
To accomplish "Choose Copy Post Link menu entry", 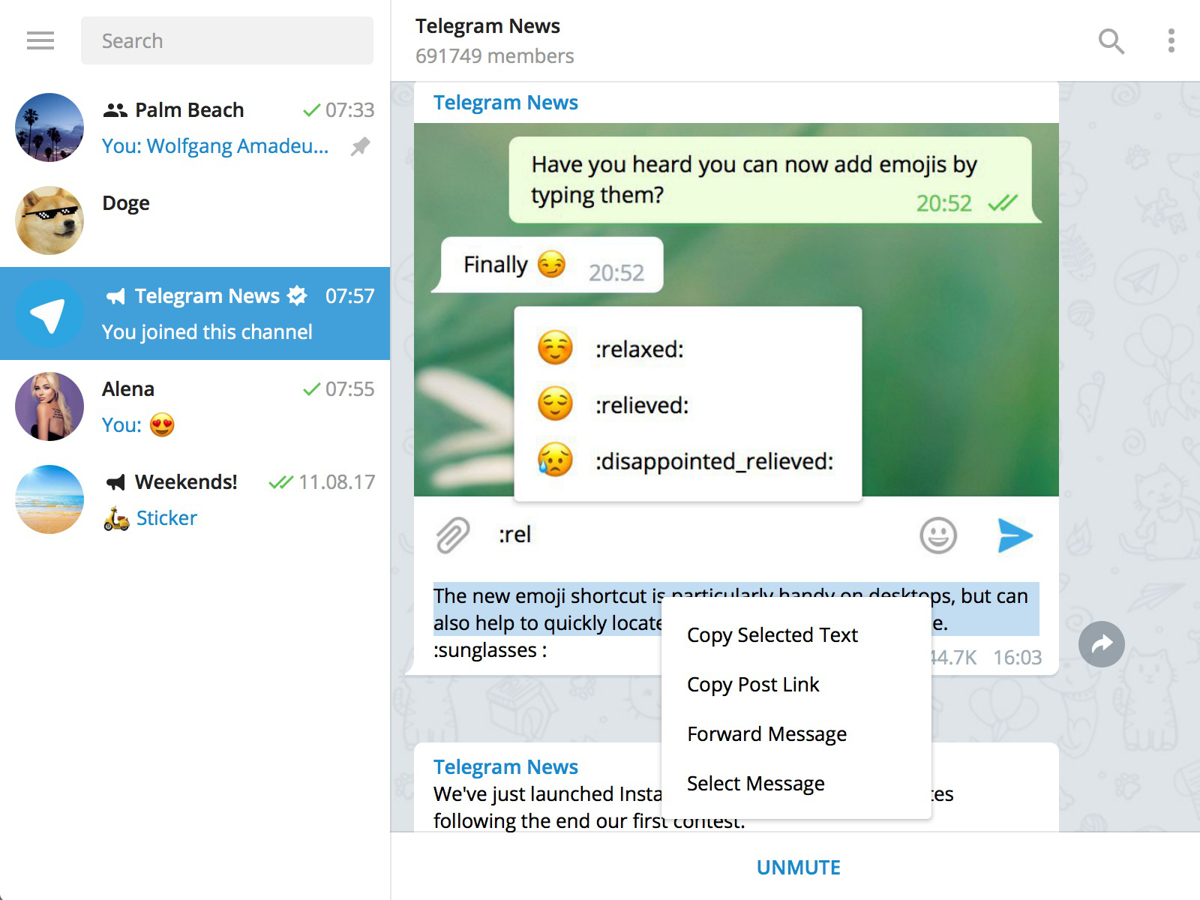I will pos(753,685).
